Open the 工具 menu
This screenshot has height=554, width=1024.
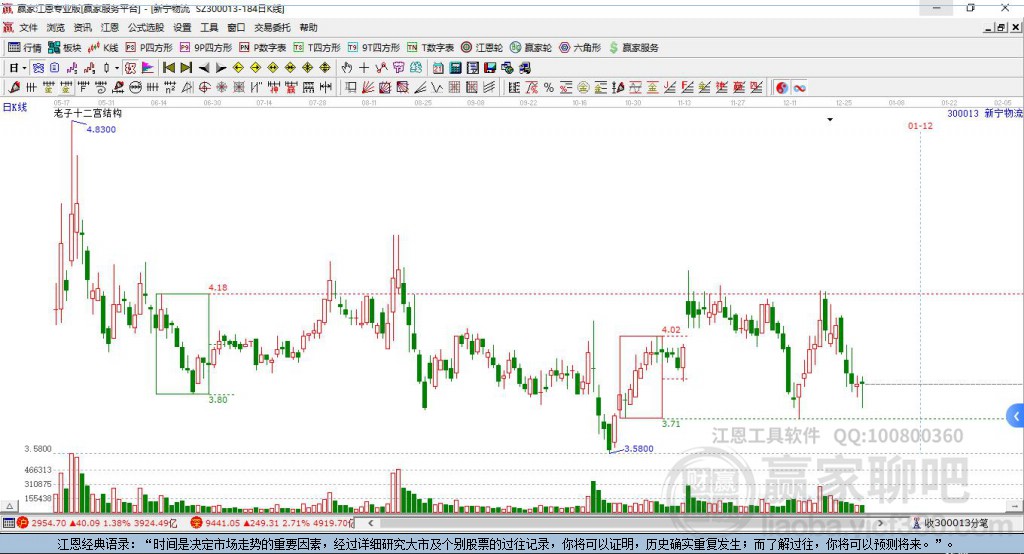209,27
